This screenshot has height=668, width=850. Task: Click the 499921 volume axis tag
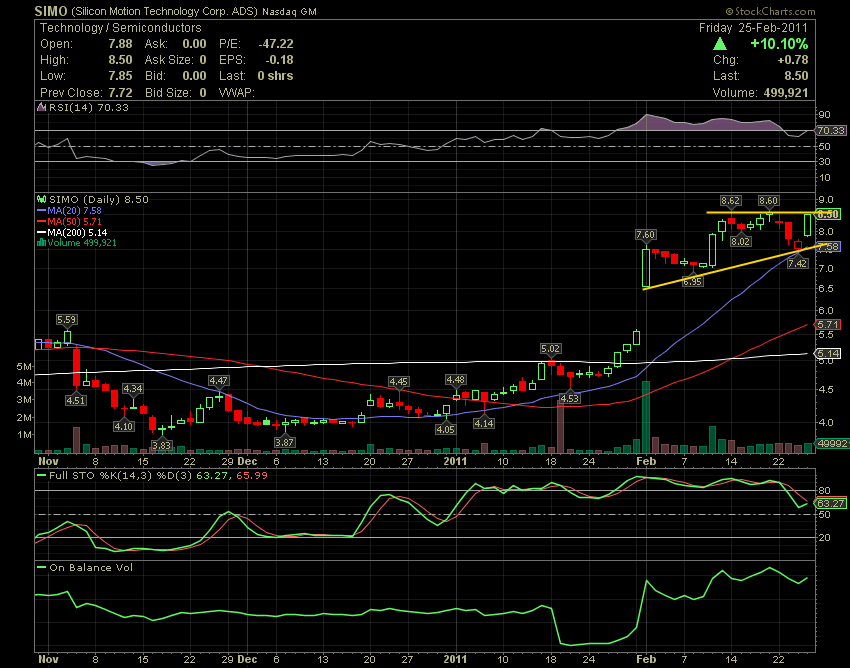pos(833,444)
